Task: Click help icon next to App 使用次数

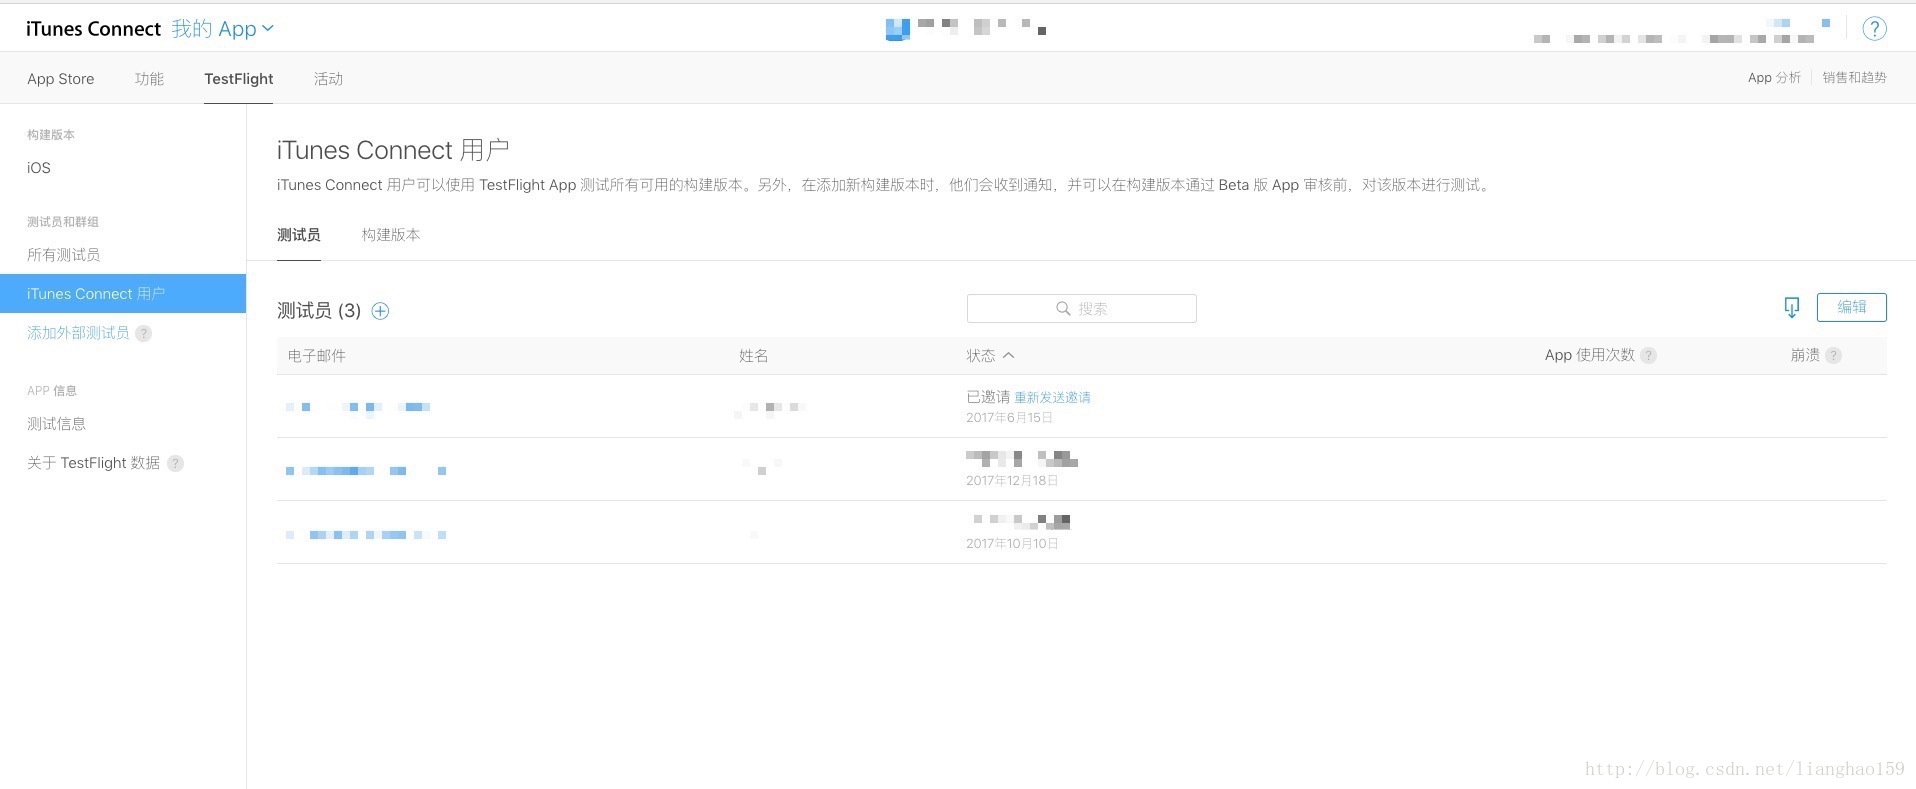Action: point(1648,356)
